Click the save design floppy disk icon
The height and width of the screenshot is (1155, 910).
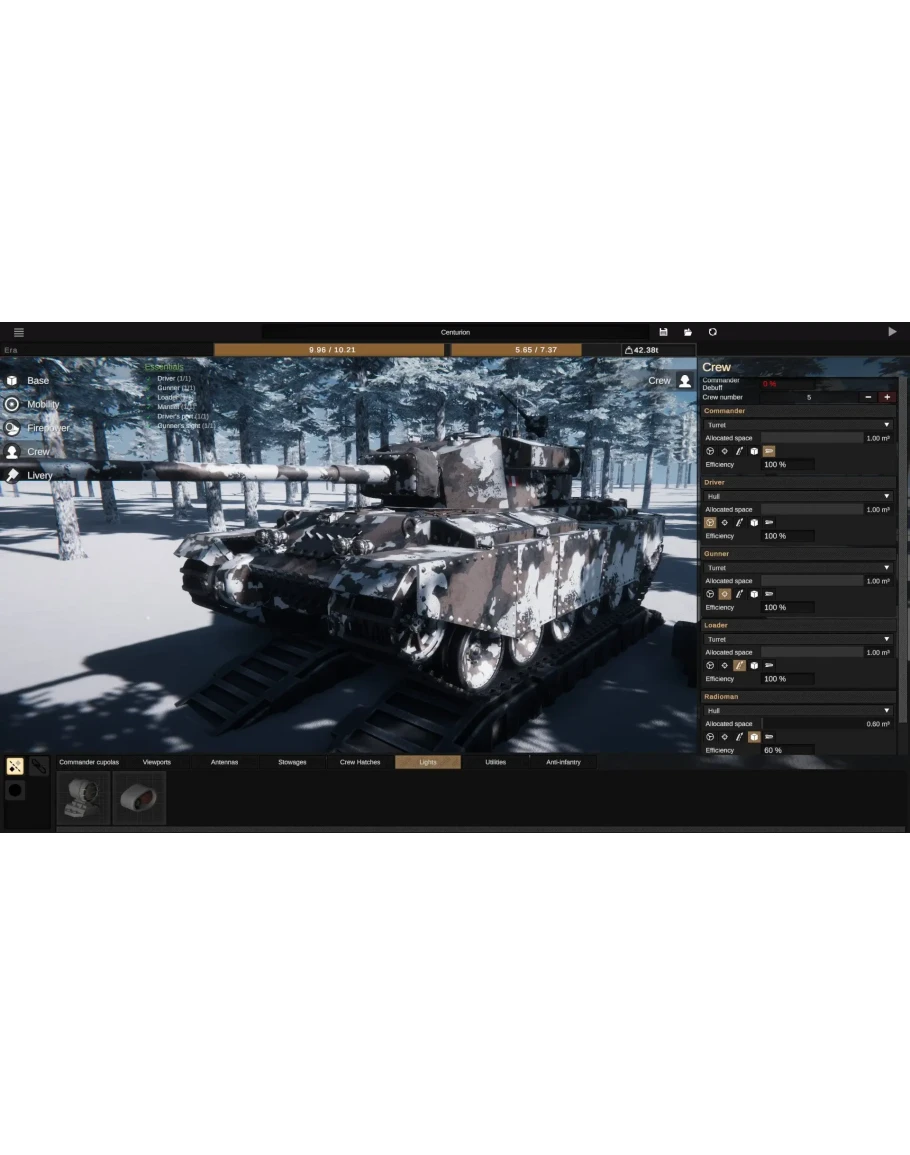coord(663,332)
